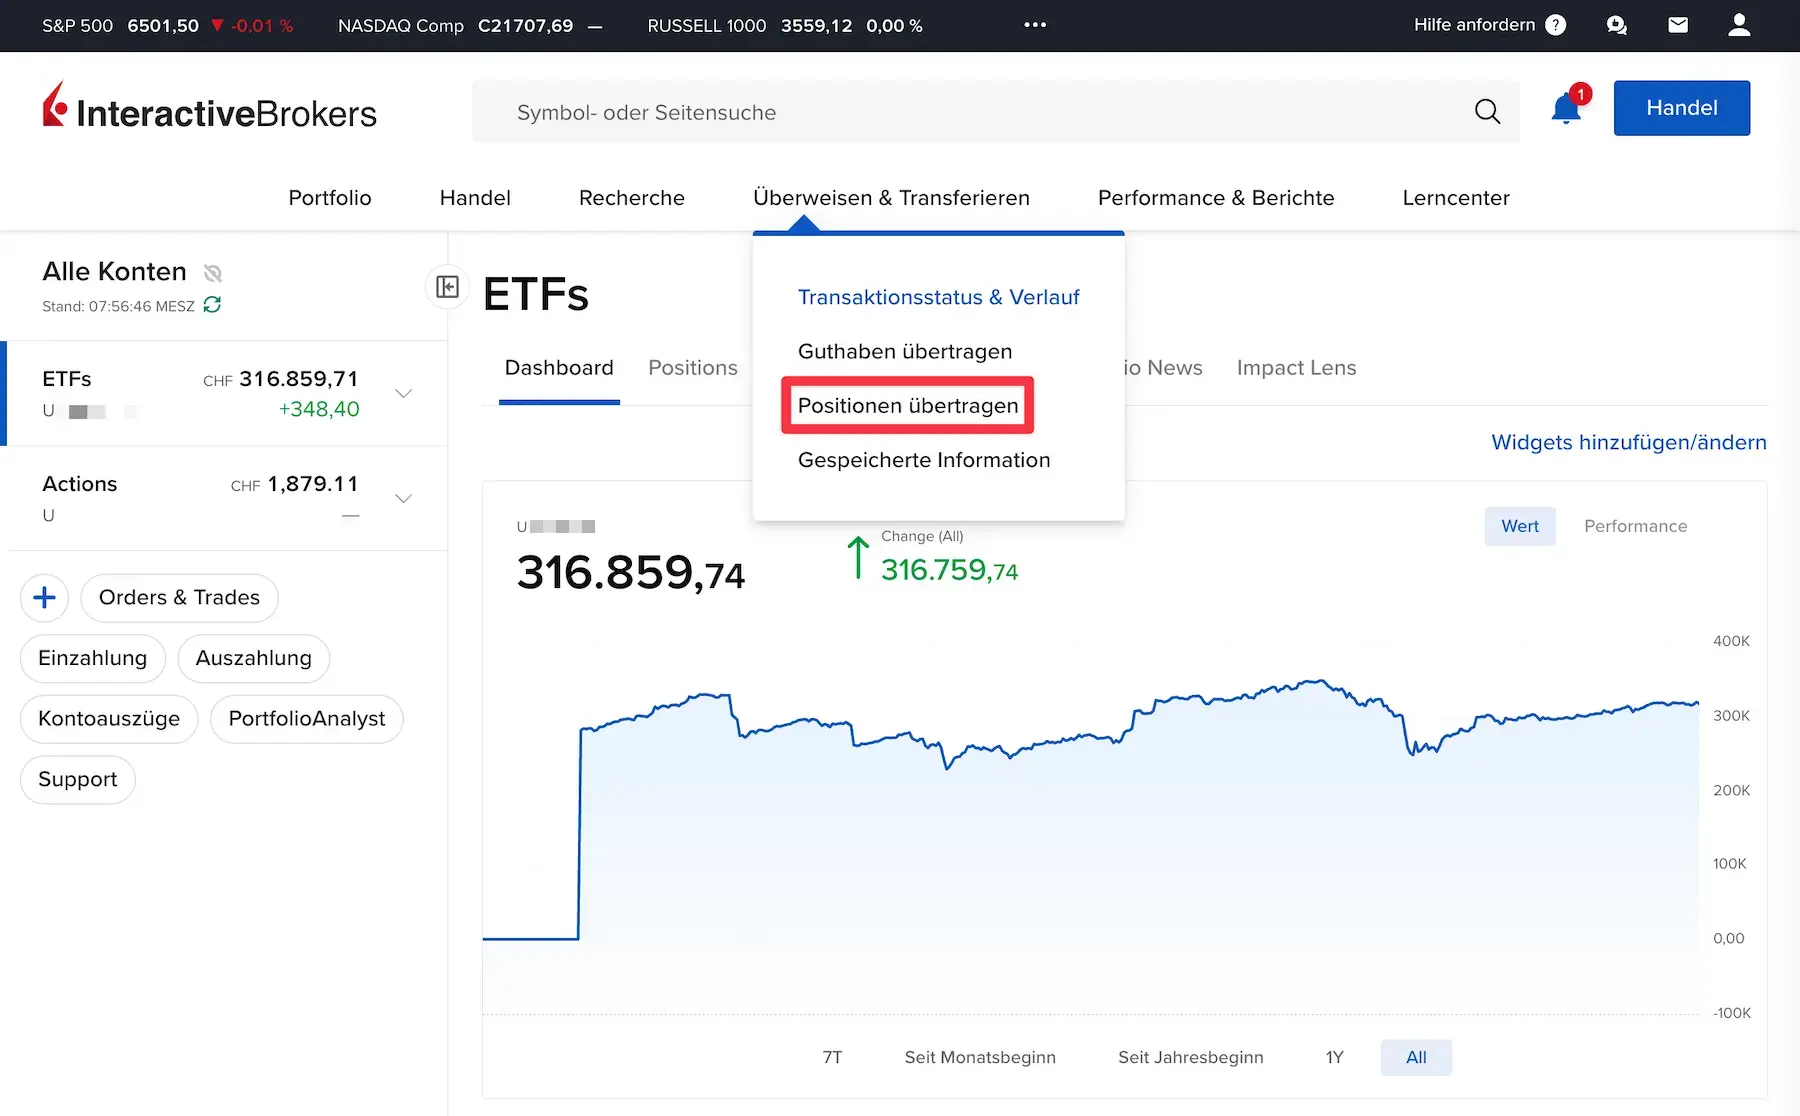The width and height of the screenshot is (1800, 1116).
Task: Click the blue Handel button
Action: pos(1682,108)
